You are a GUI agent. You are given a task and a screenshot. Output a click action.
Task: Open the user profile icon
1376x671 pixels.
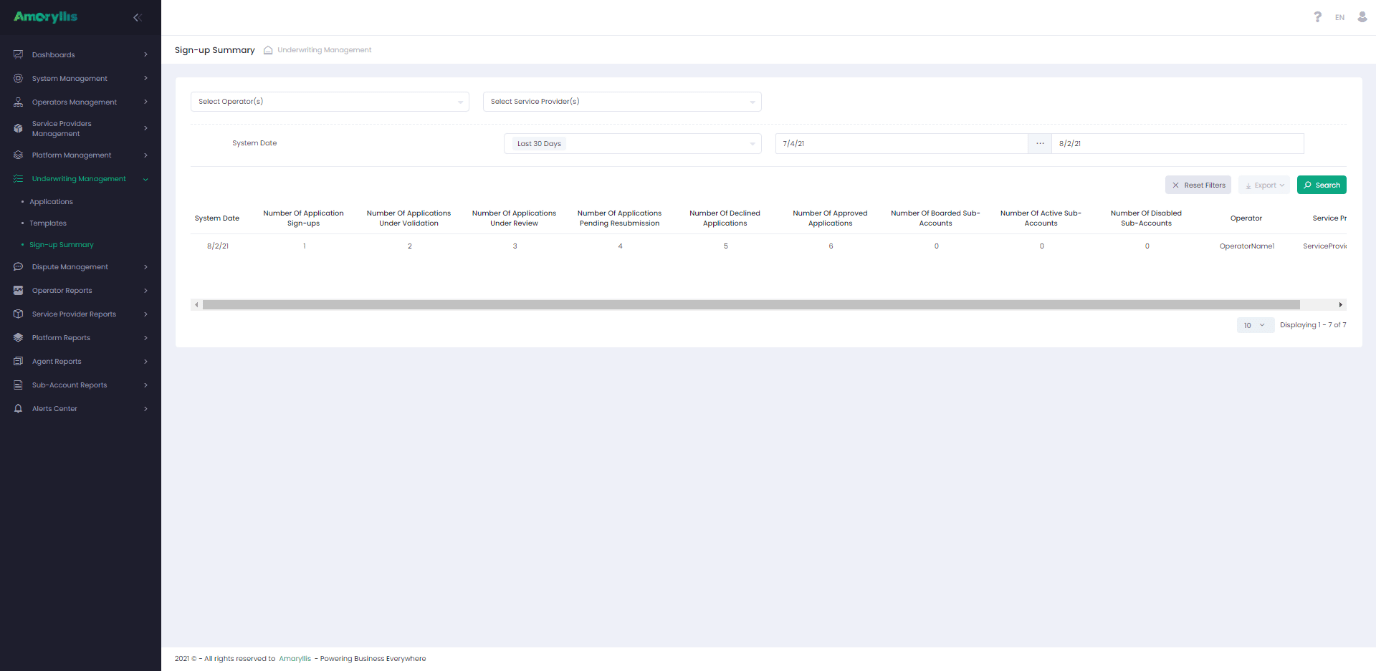1362,17
